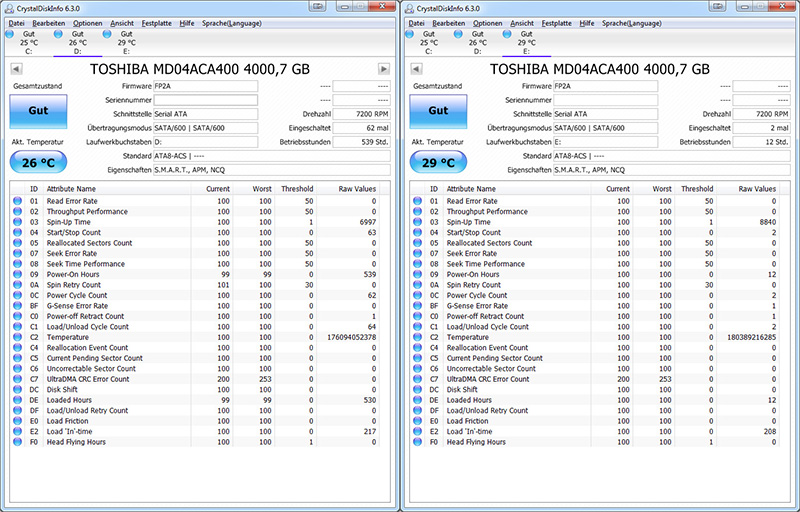Viewport: 800px width, 512px height.
Task: Select drive C: tab in left window
Action: click(28, 42)
